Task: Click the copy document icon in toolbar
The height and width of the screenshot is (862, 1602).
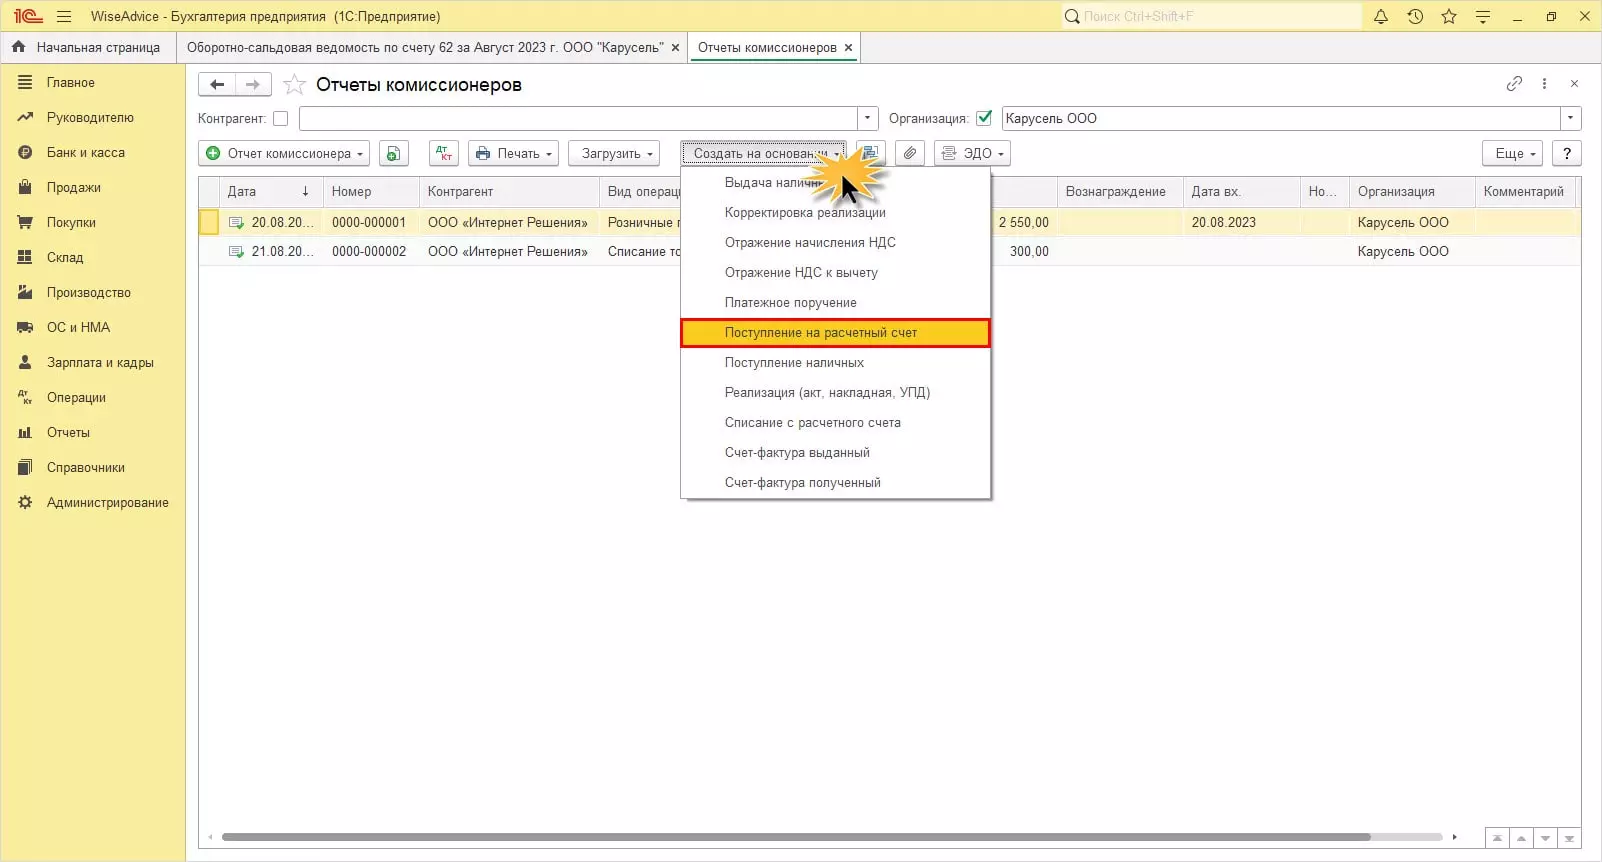Action: click(394, 153)
